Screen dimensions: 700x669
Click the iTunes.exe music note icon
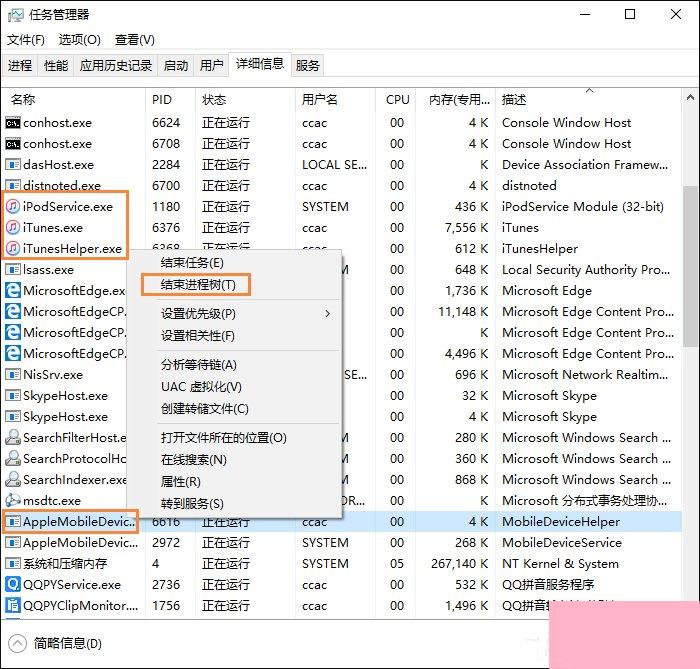pos(12,228)
